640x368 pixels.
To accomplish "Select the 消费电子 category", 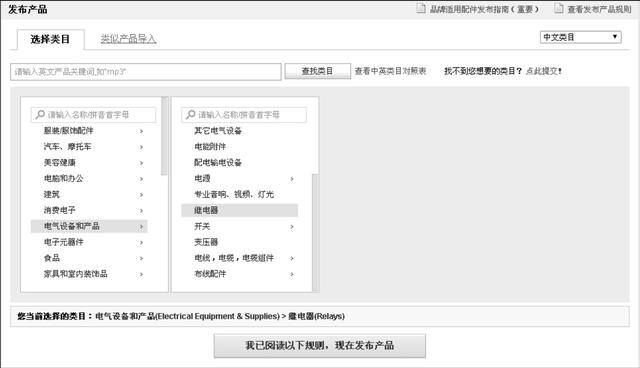I will pyautogui.click(x=60, y=210).
